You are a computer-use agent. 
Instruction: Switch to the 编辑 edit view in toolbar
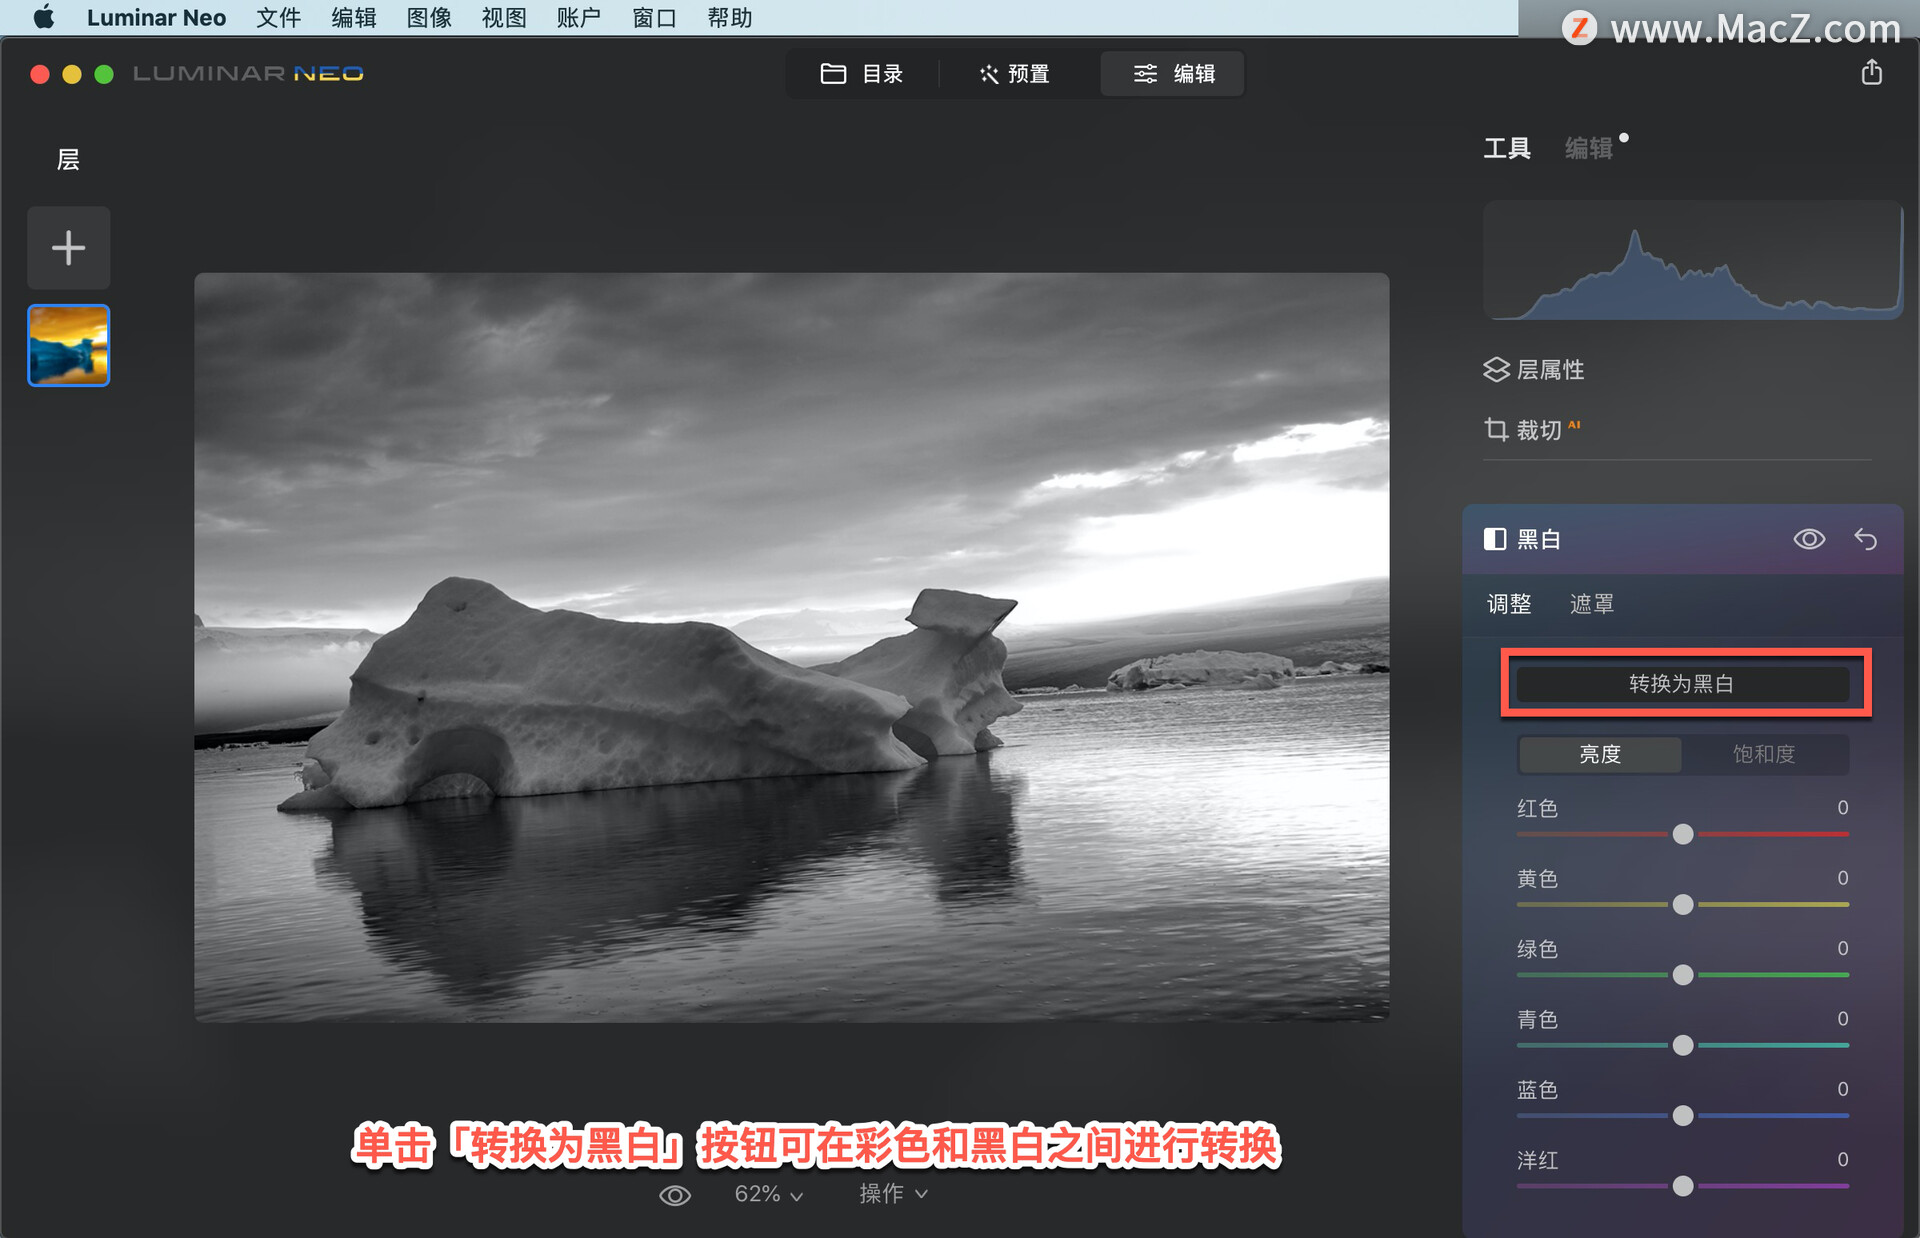[1173, 74]
